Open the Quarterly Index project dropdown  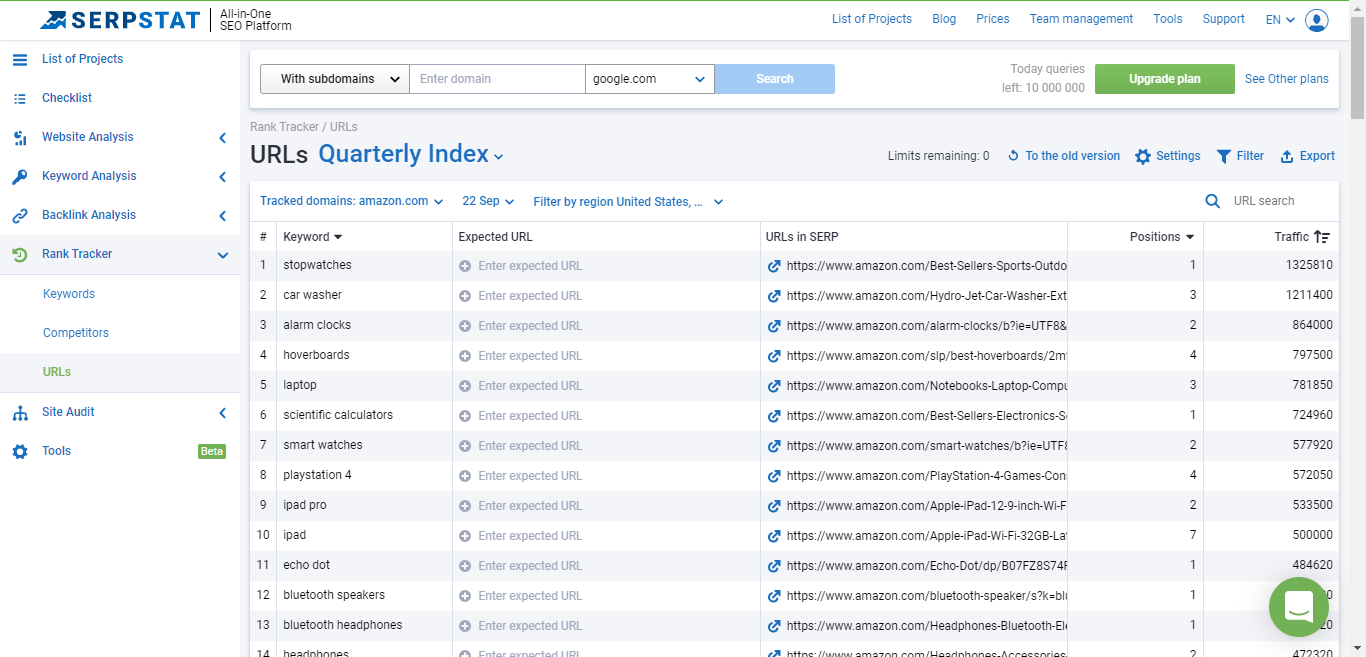[411, 154]
